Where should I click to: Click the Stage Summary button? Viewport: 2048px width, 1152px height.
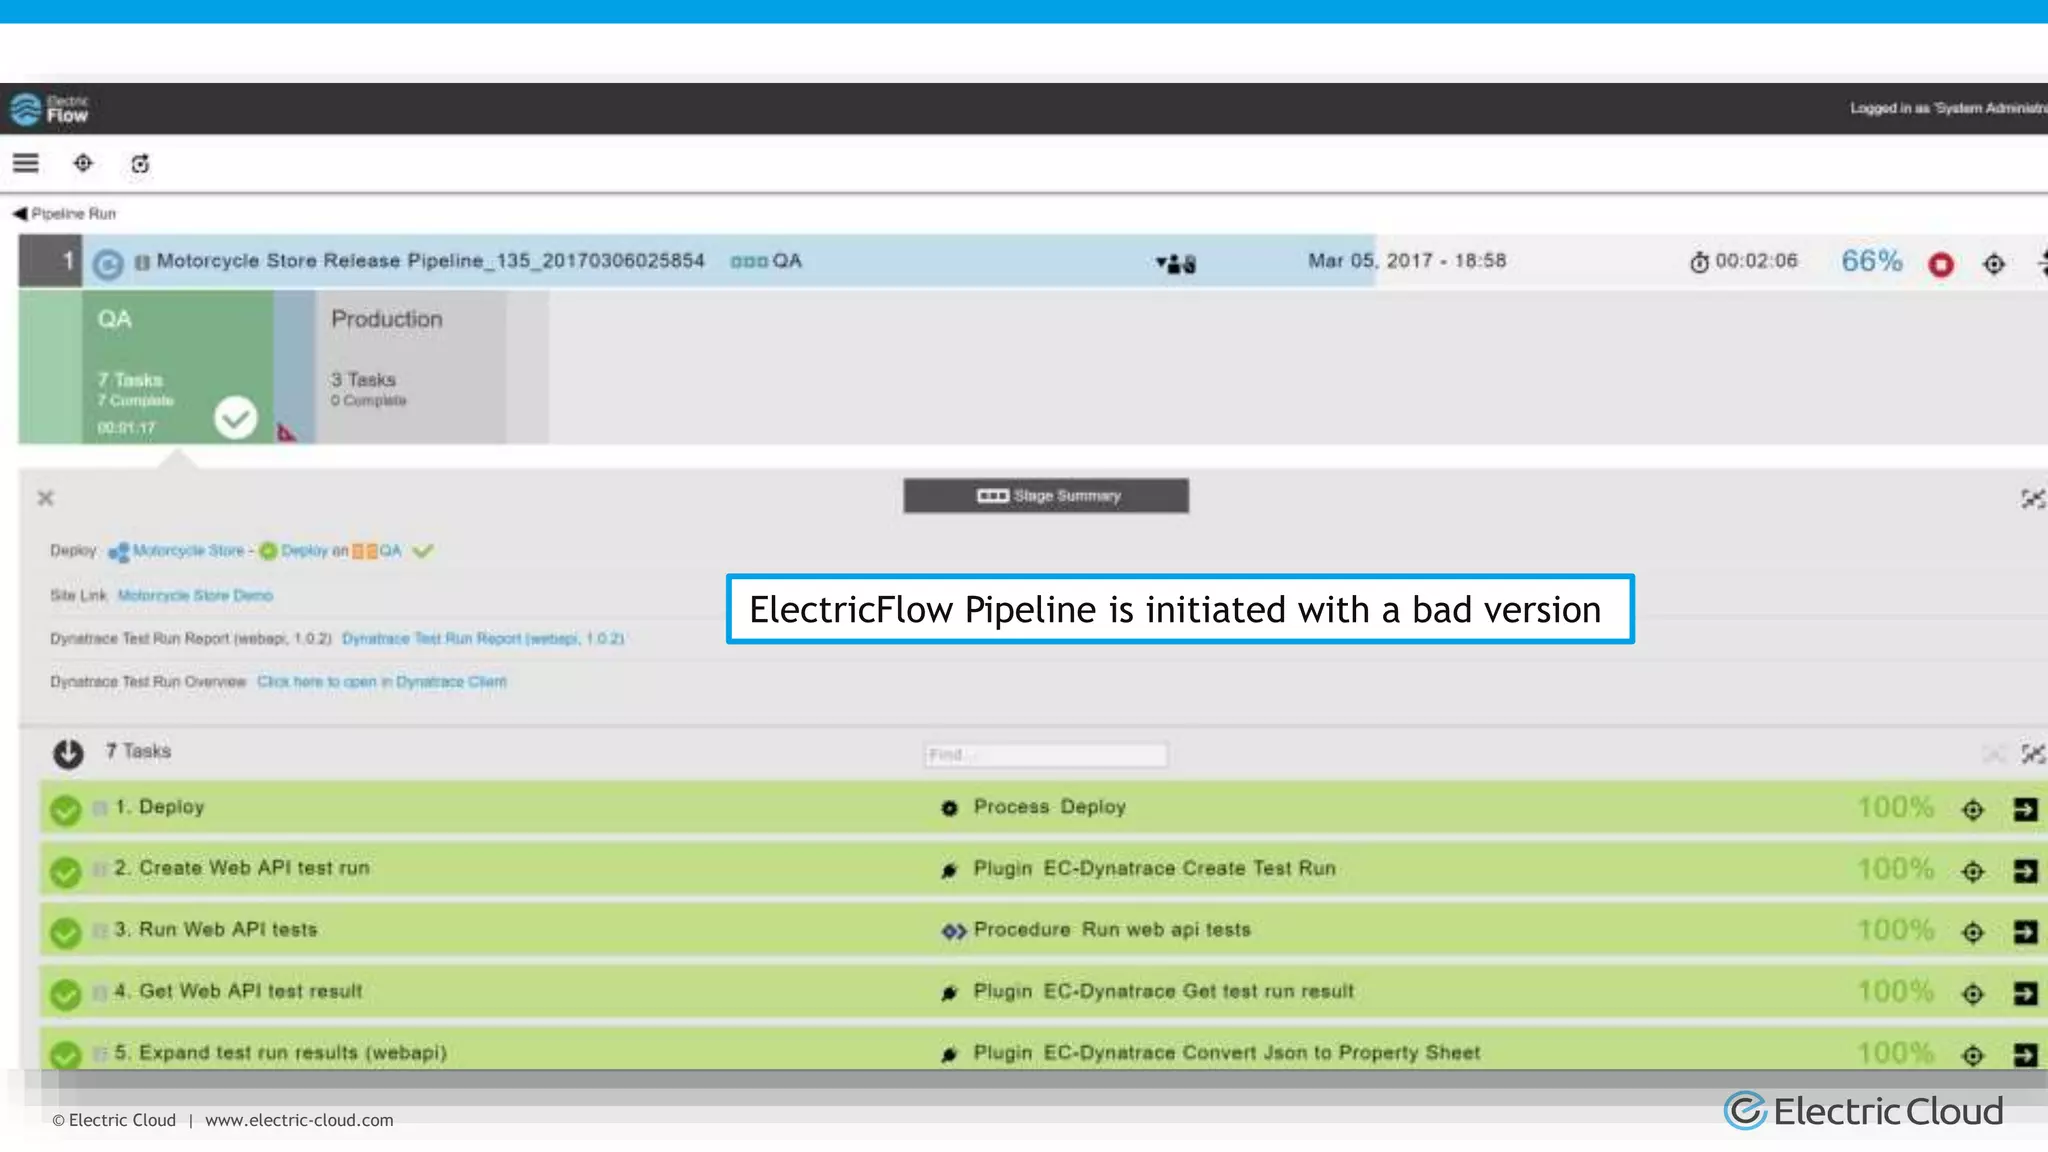pyautogui.click(x=1046, y=496)
